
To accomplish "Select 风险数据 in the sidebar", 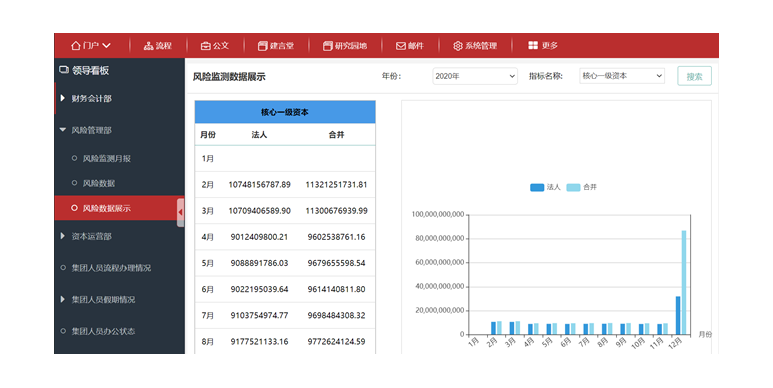I will pyautogui.click(x=99, y=183).
